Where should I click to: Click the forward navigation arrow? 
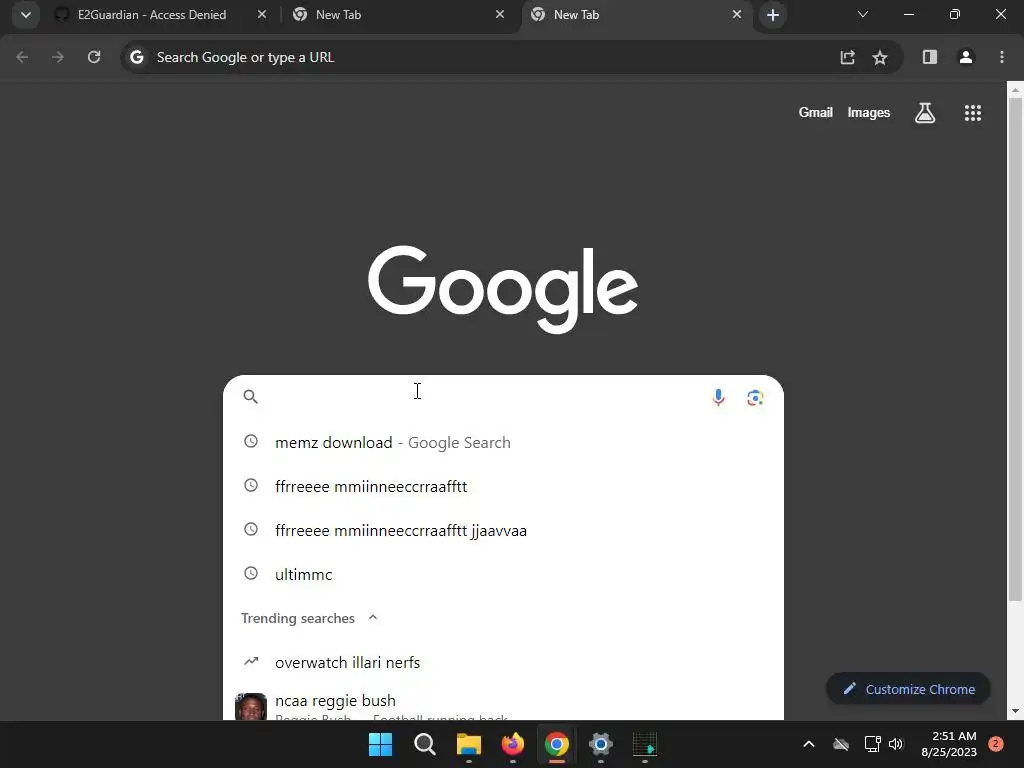pos(58,57)
